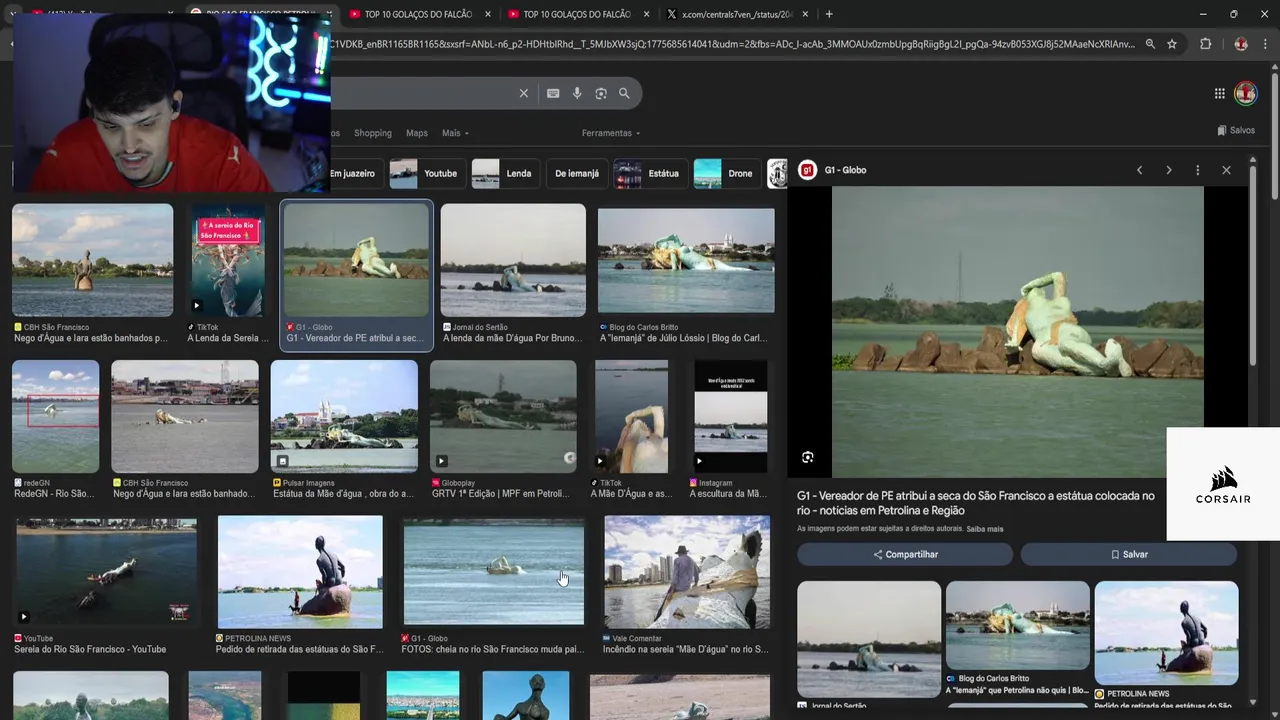The image size is (1280, 720).
Task: Close the first TOP 10 GOLAÇOS tab
Action: (488, 14)
